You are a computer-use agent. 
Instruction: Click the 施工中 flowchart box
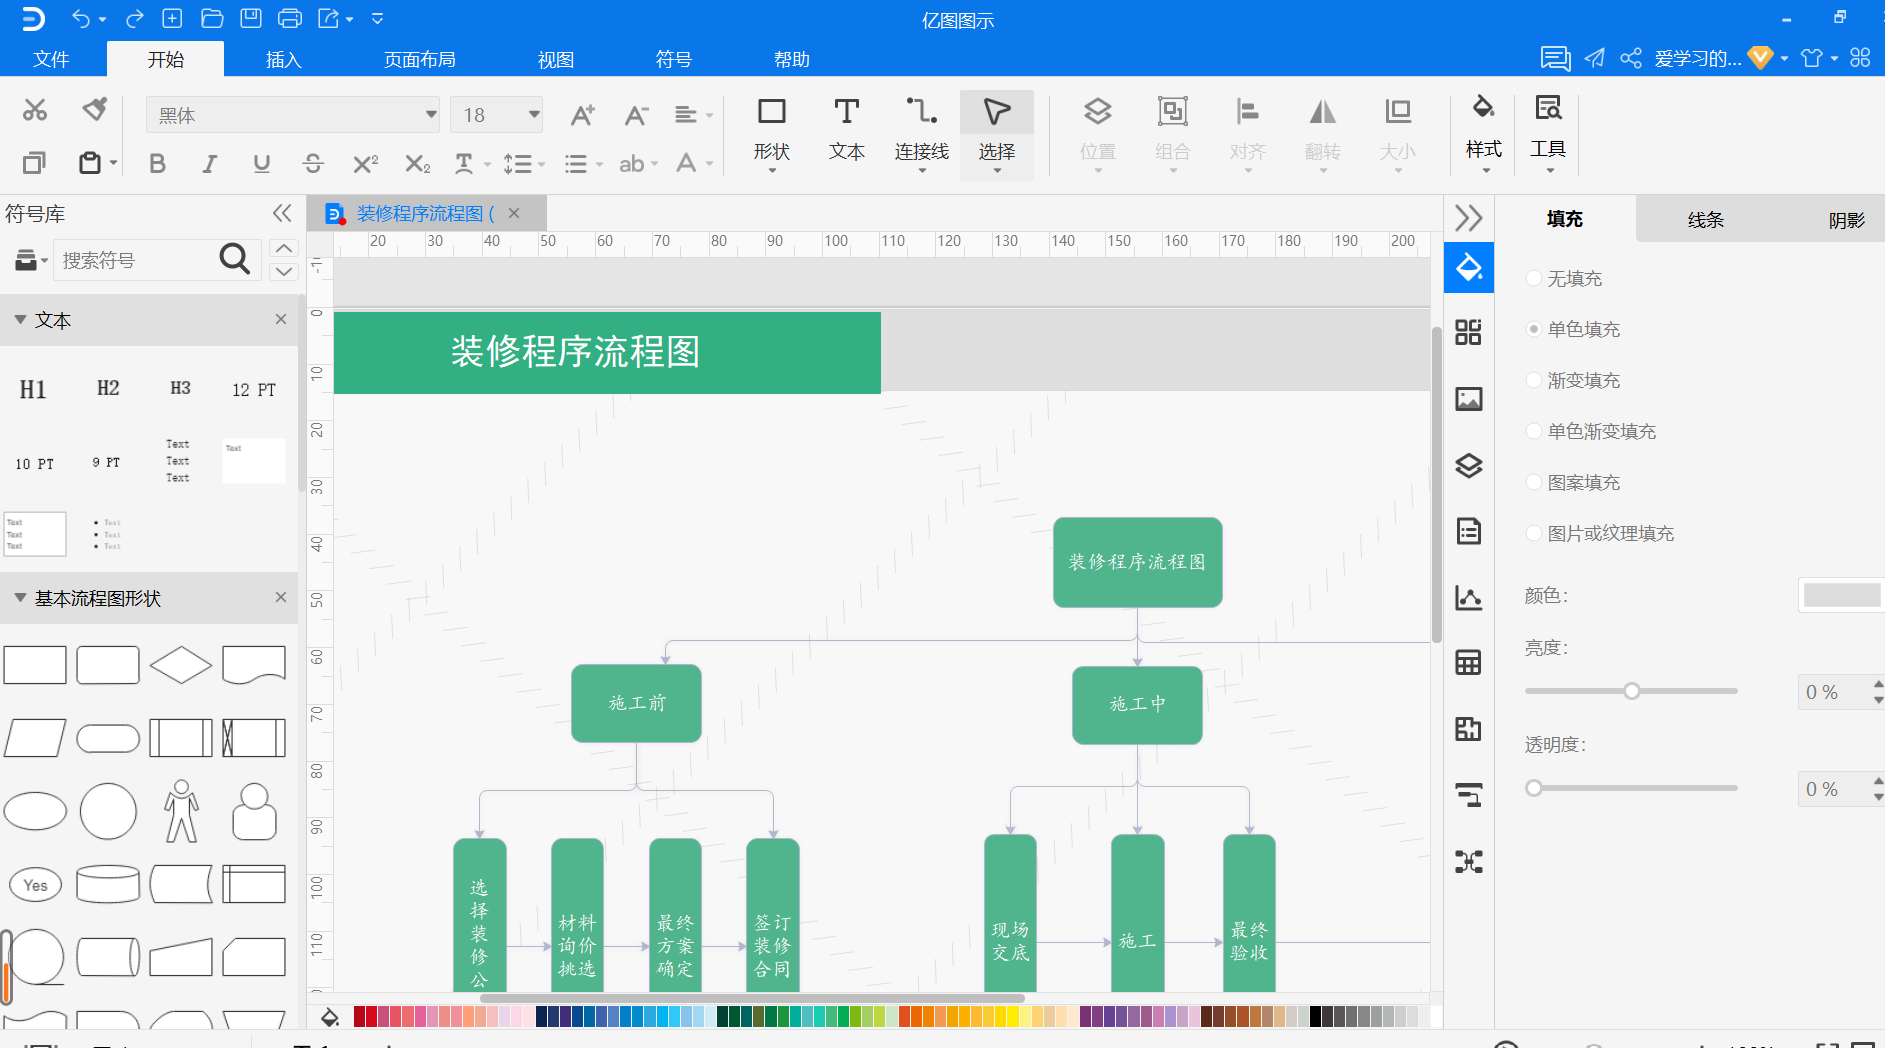click(1137, 704)
